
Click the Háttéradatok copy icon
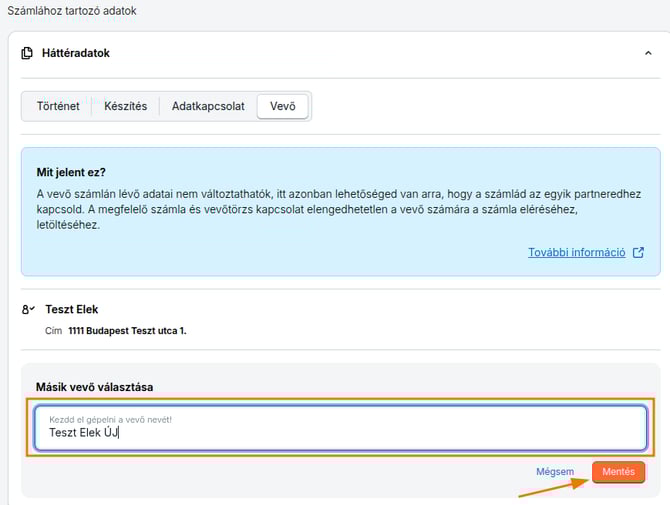point(27,53)
